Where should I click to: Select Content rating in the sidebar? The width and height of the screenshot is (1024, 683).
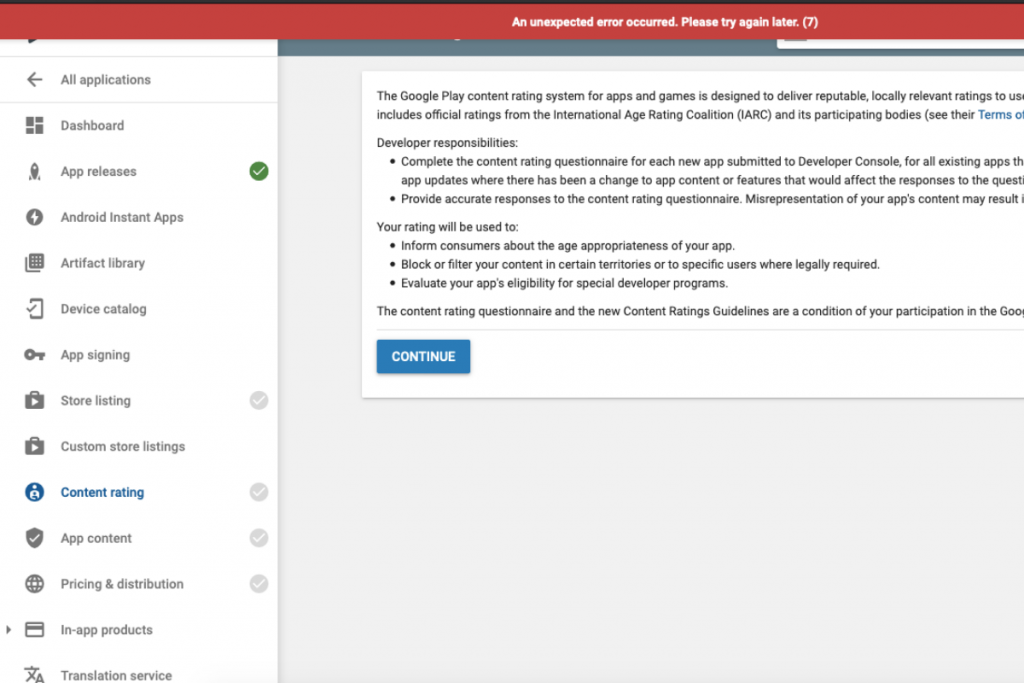tap(102, 492)
